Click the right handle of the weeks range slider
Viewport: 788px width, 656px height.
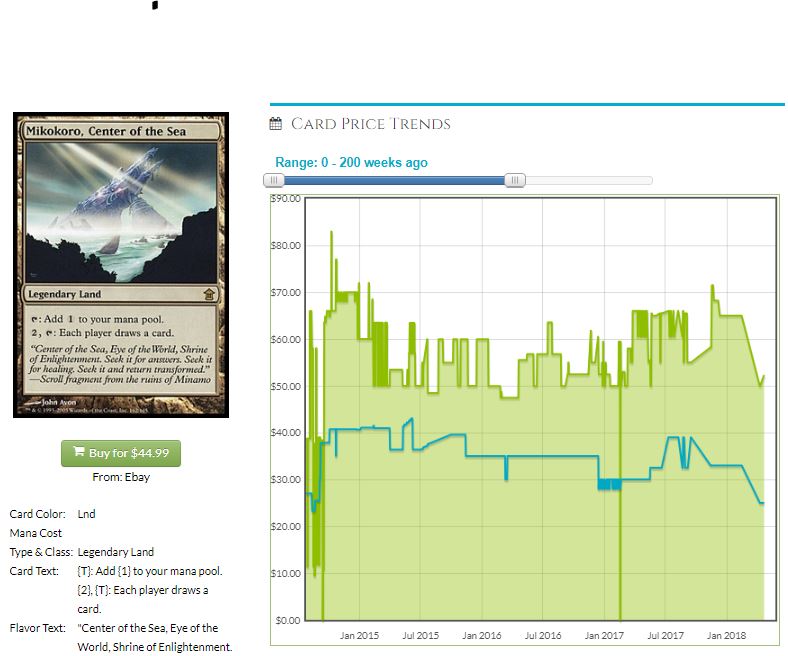click(x=515, y=180)
